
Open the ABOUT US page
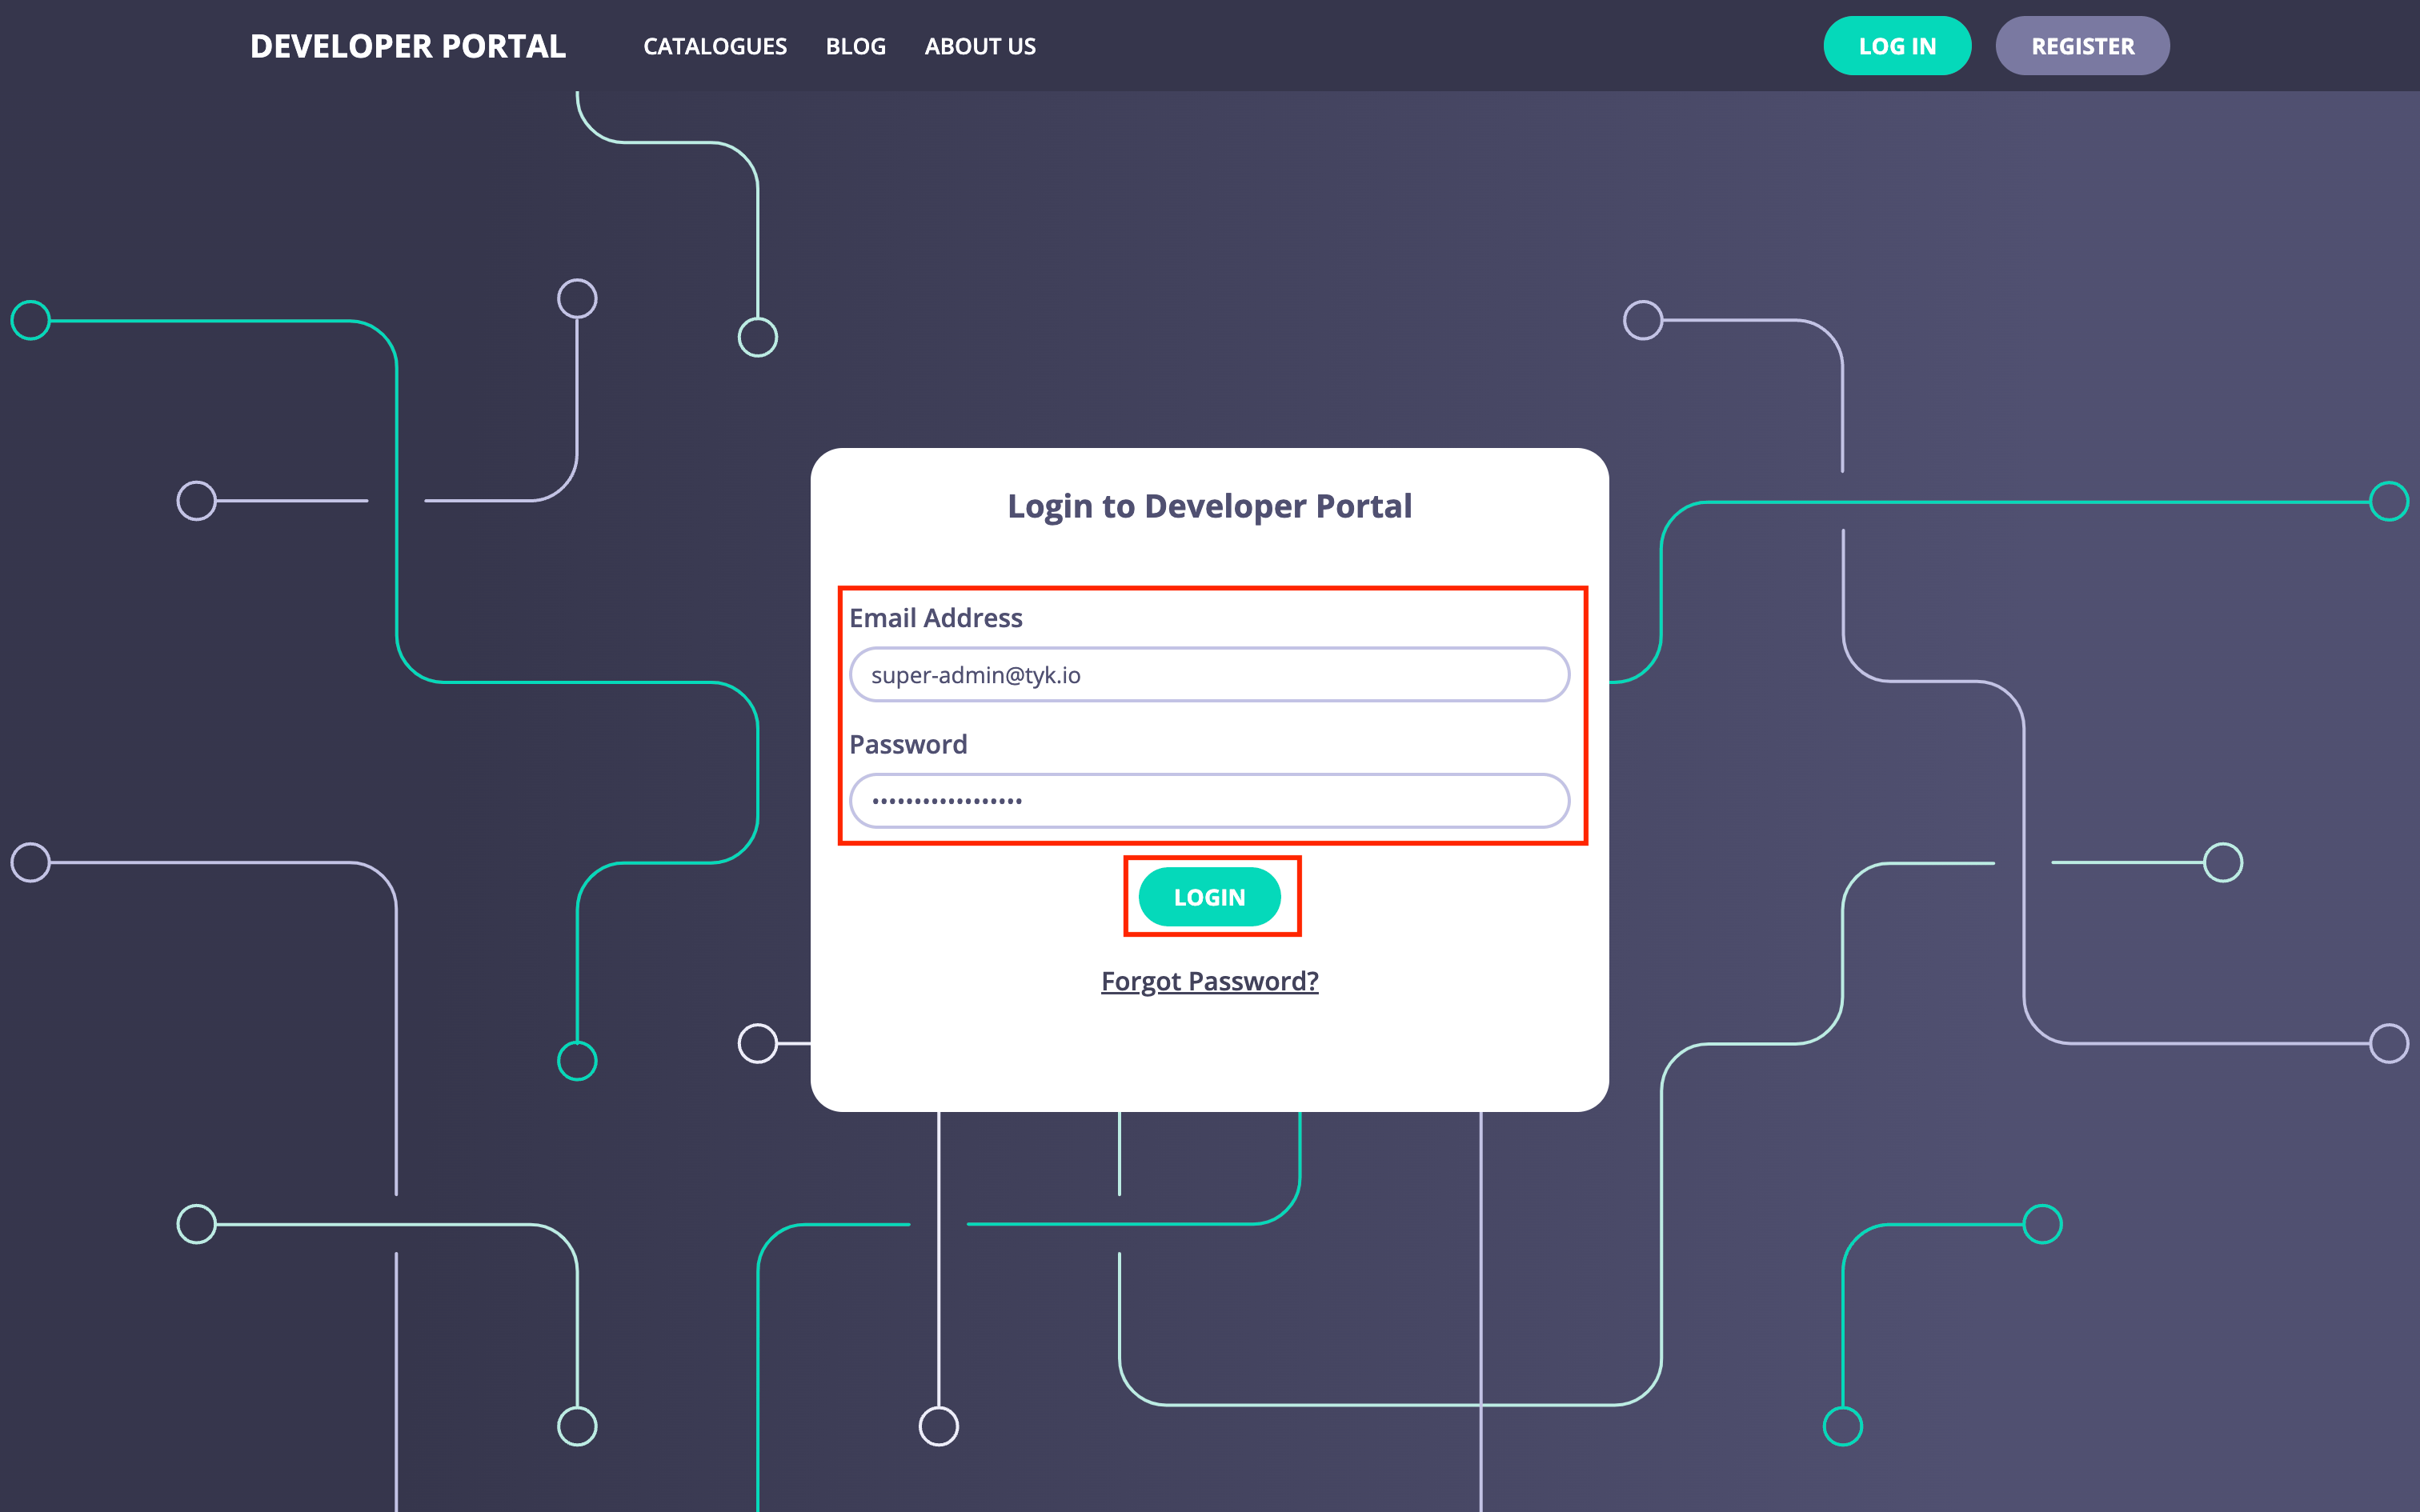tap(980, 46)
